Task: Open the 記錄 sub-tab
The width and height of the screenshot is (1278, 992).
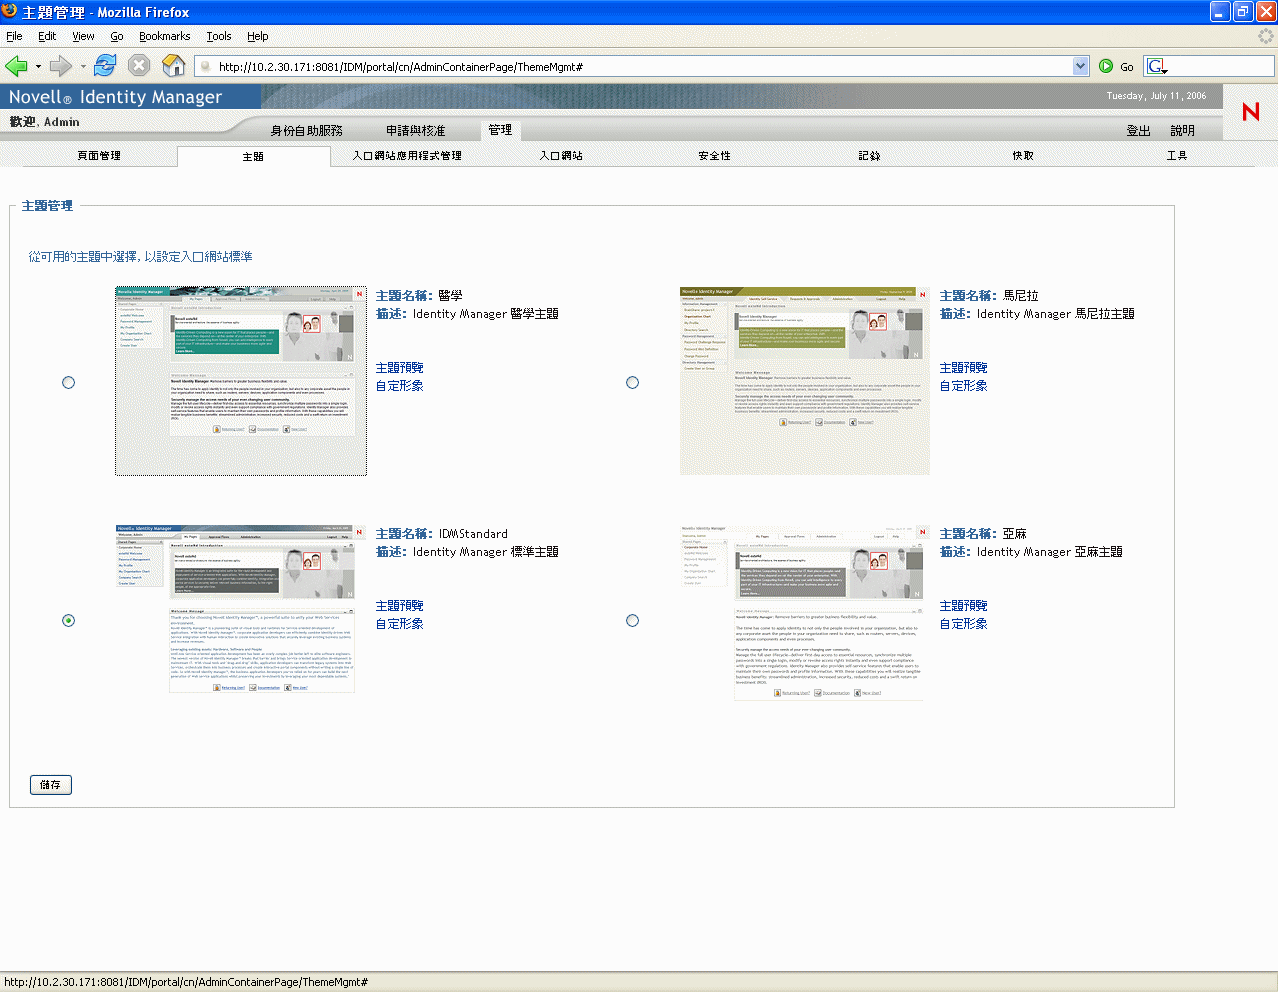Action: (x=869, y=156)
